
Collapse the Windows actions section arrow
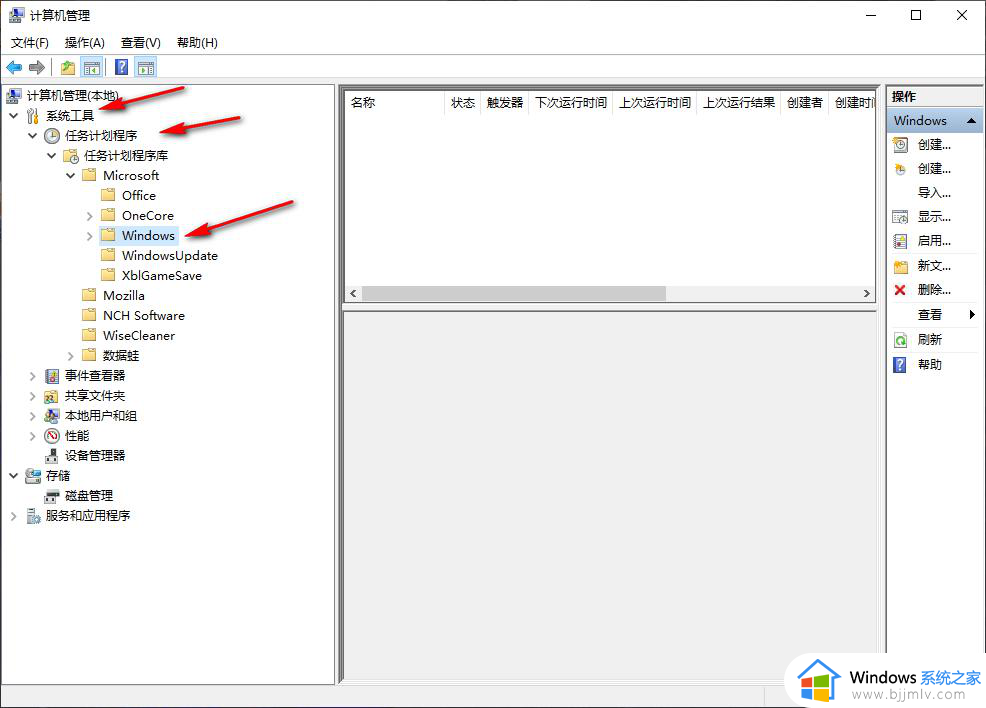pos(972,120)
